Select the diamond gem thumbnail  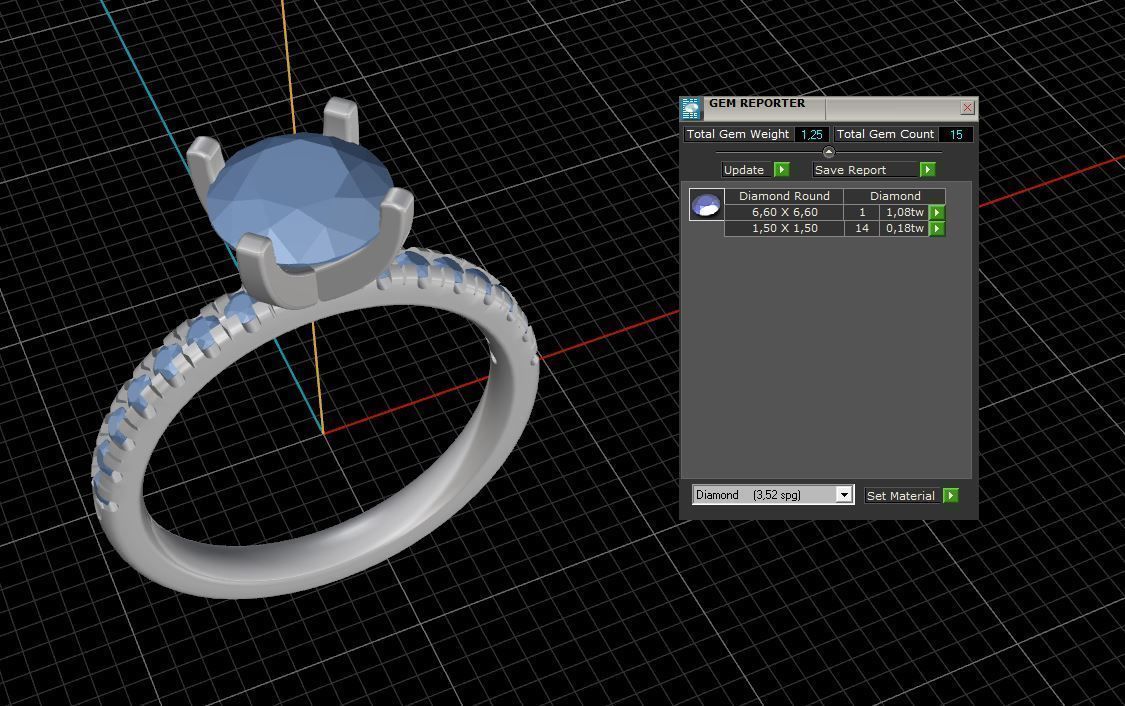[x=706, y=205]
